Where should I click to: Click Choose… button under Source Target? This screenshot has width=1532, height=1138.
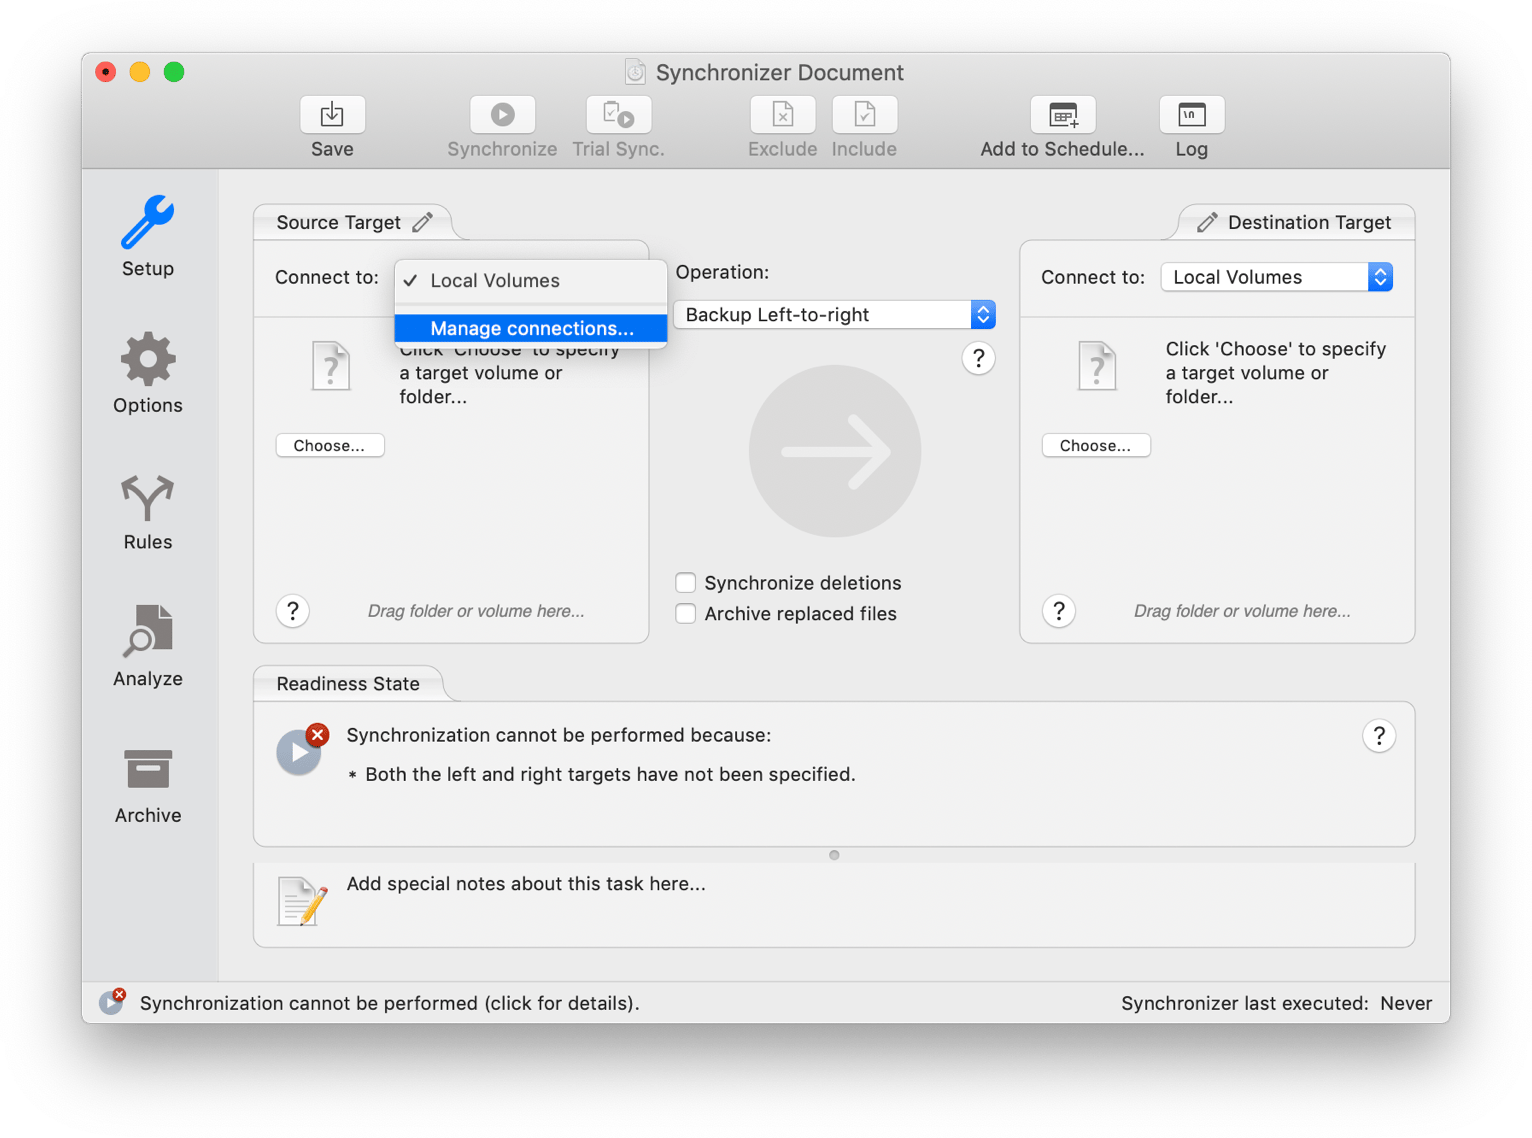click(x=329, y=446)
